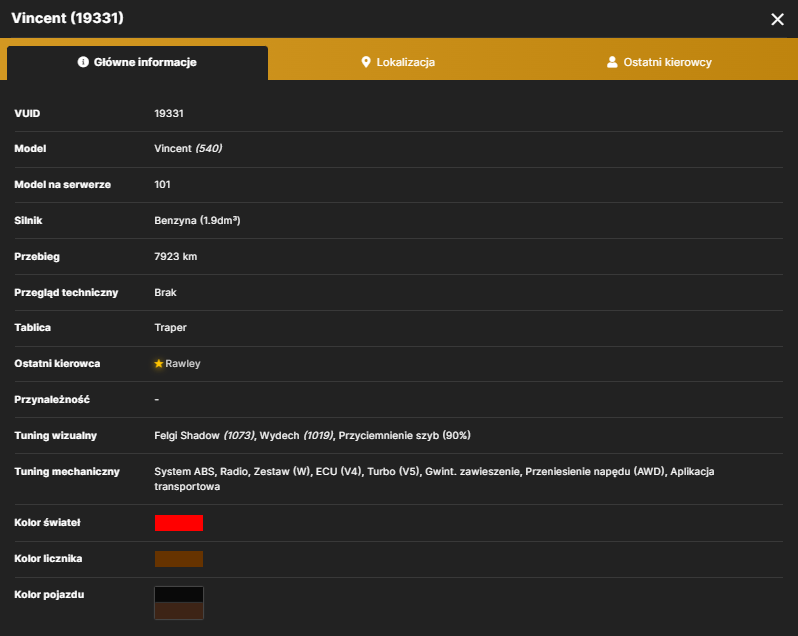Click the engine value Benzyna (1.9dm³)
Screen dimensions: 798x636
coord(197,220)
